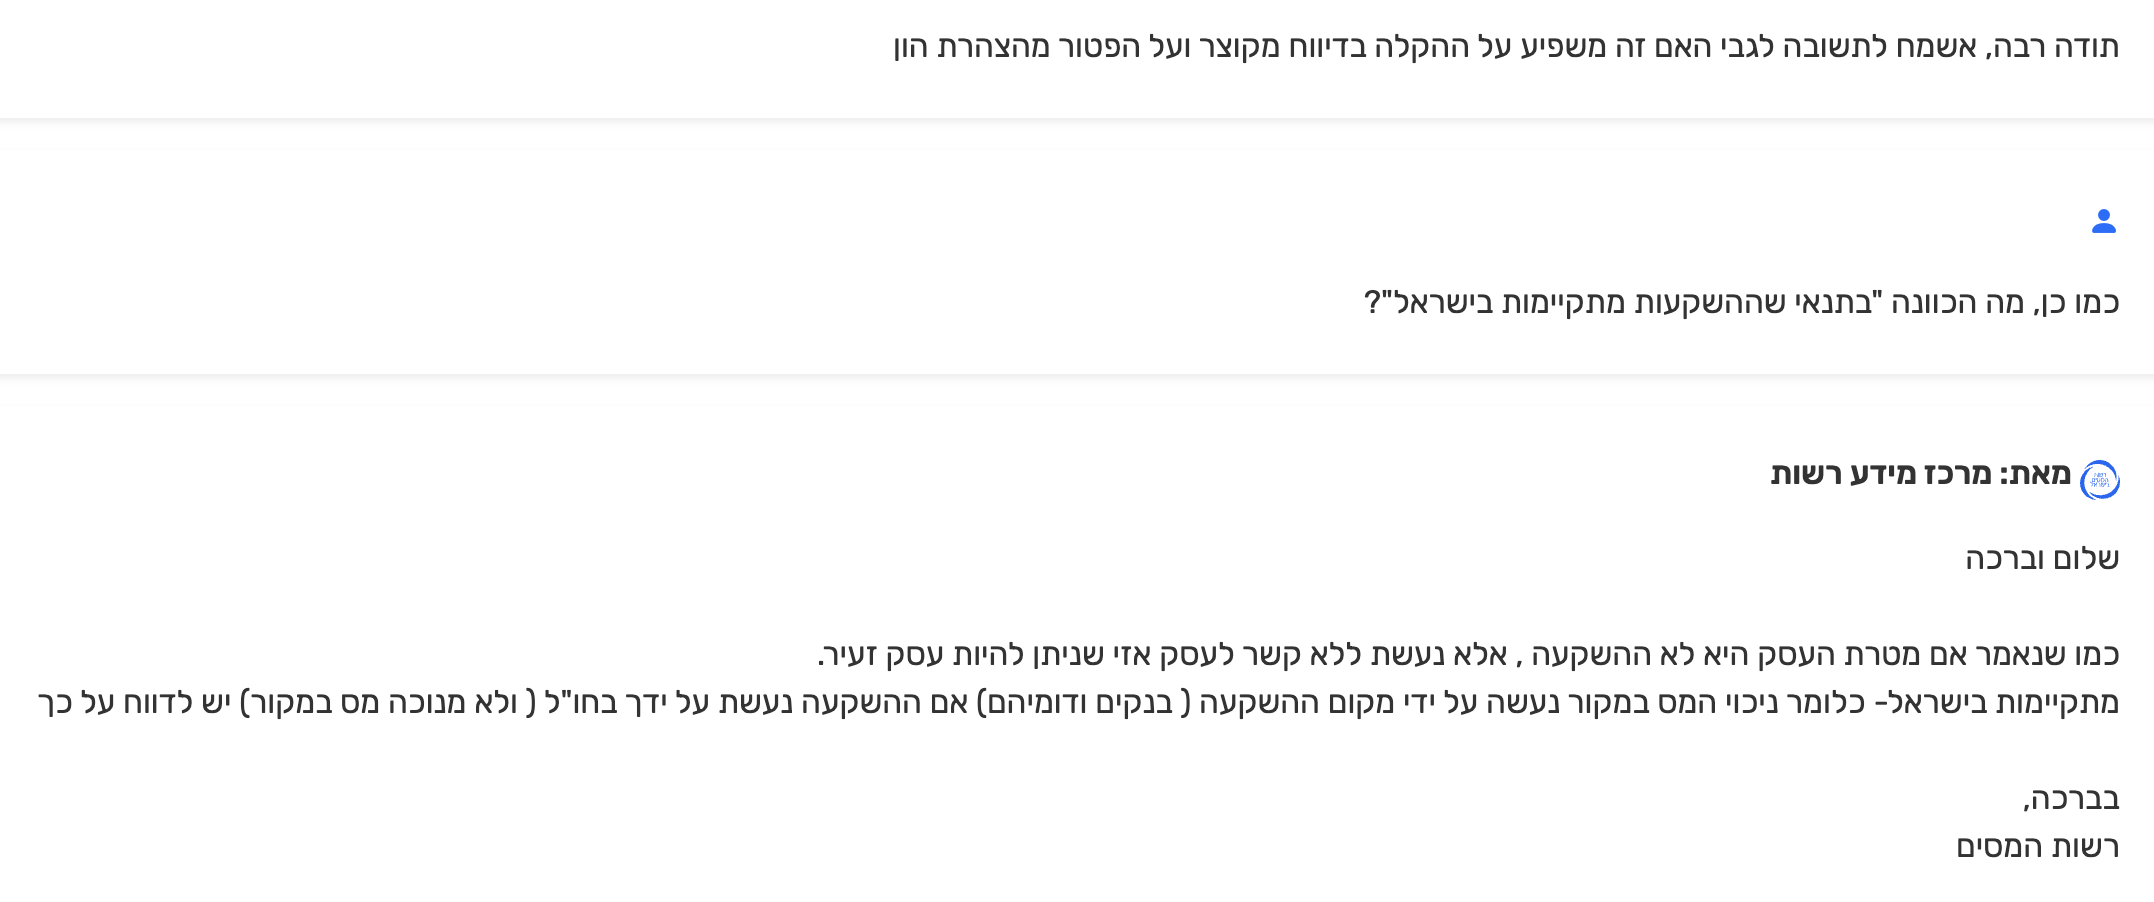
Task: Click the phrase 'יש לדווח על כך'
Action: pos(136,703)
